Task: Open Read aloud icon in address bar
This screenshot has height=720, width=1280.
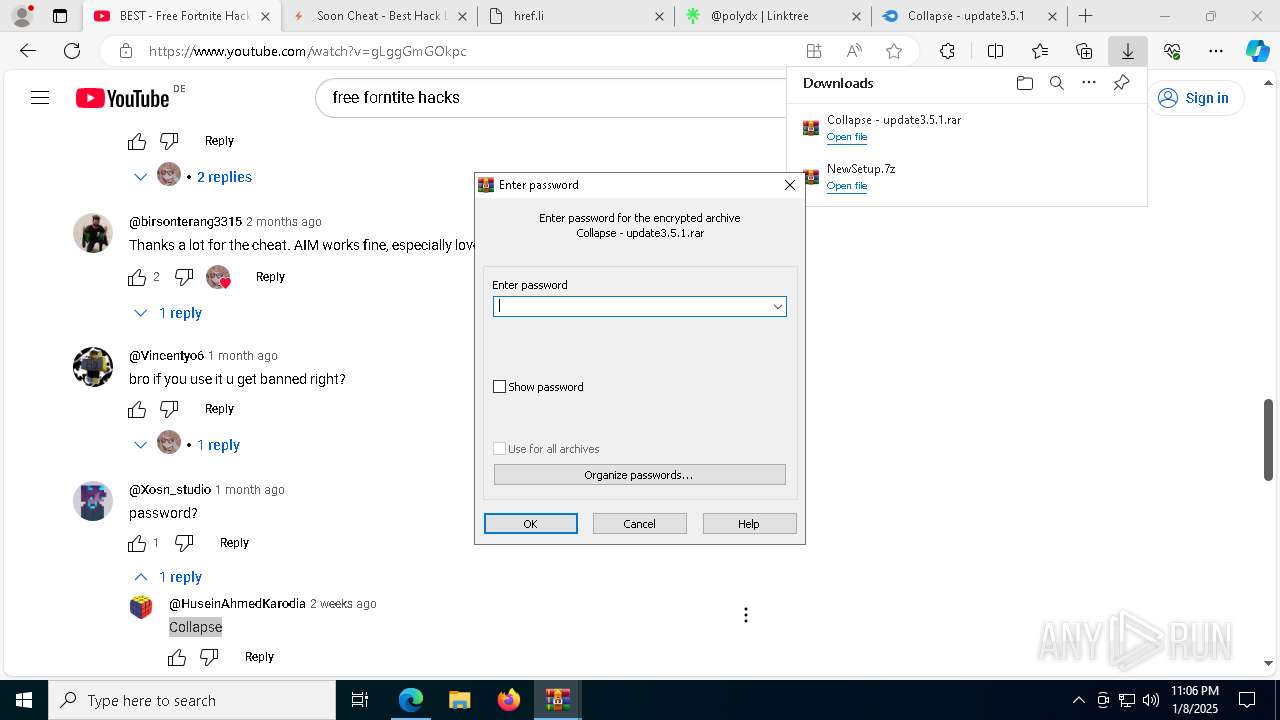Action: [854, 51]
